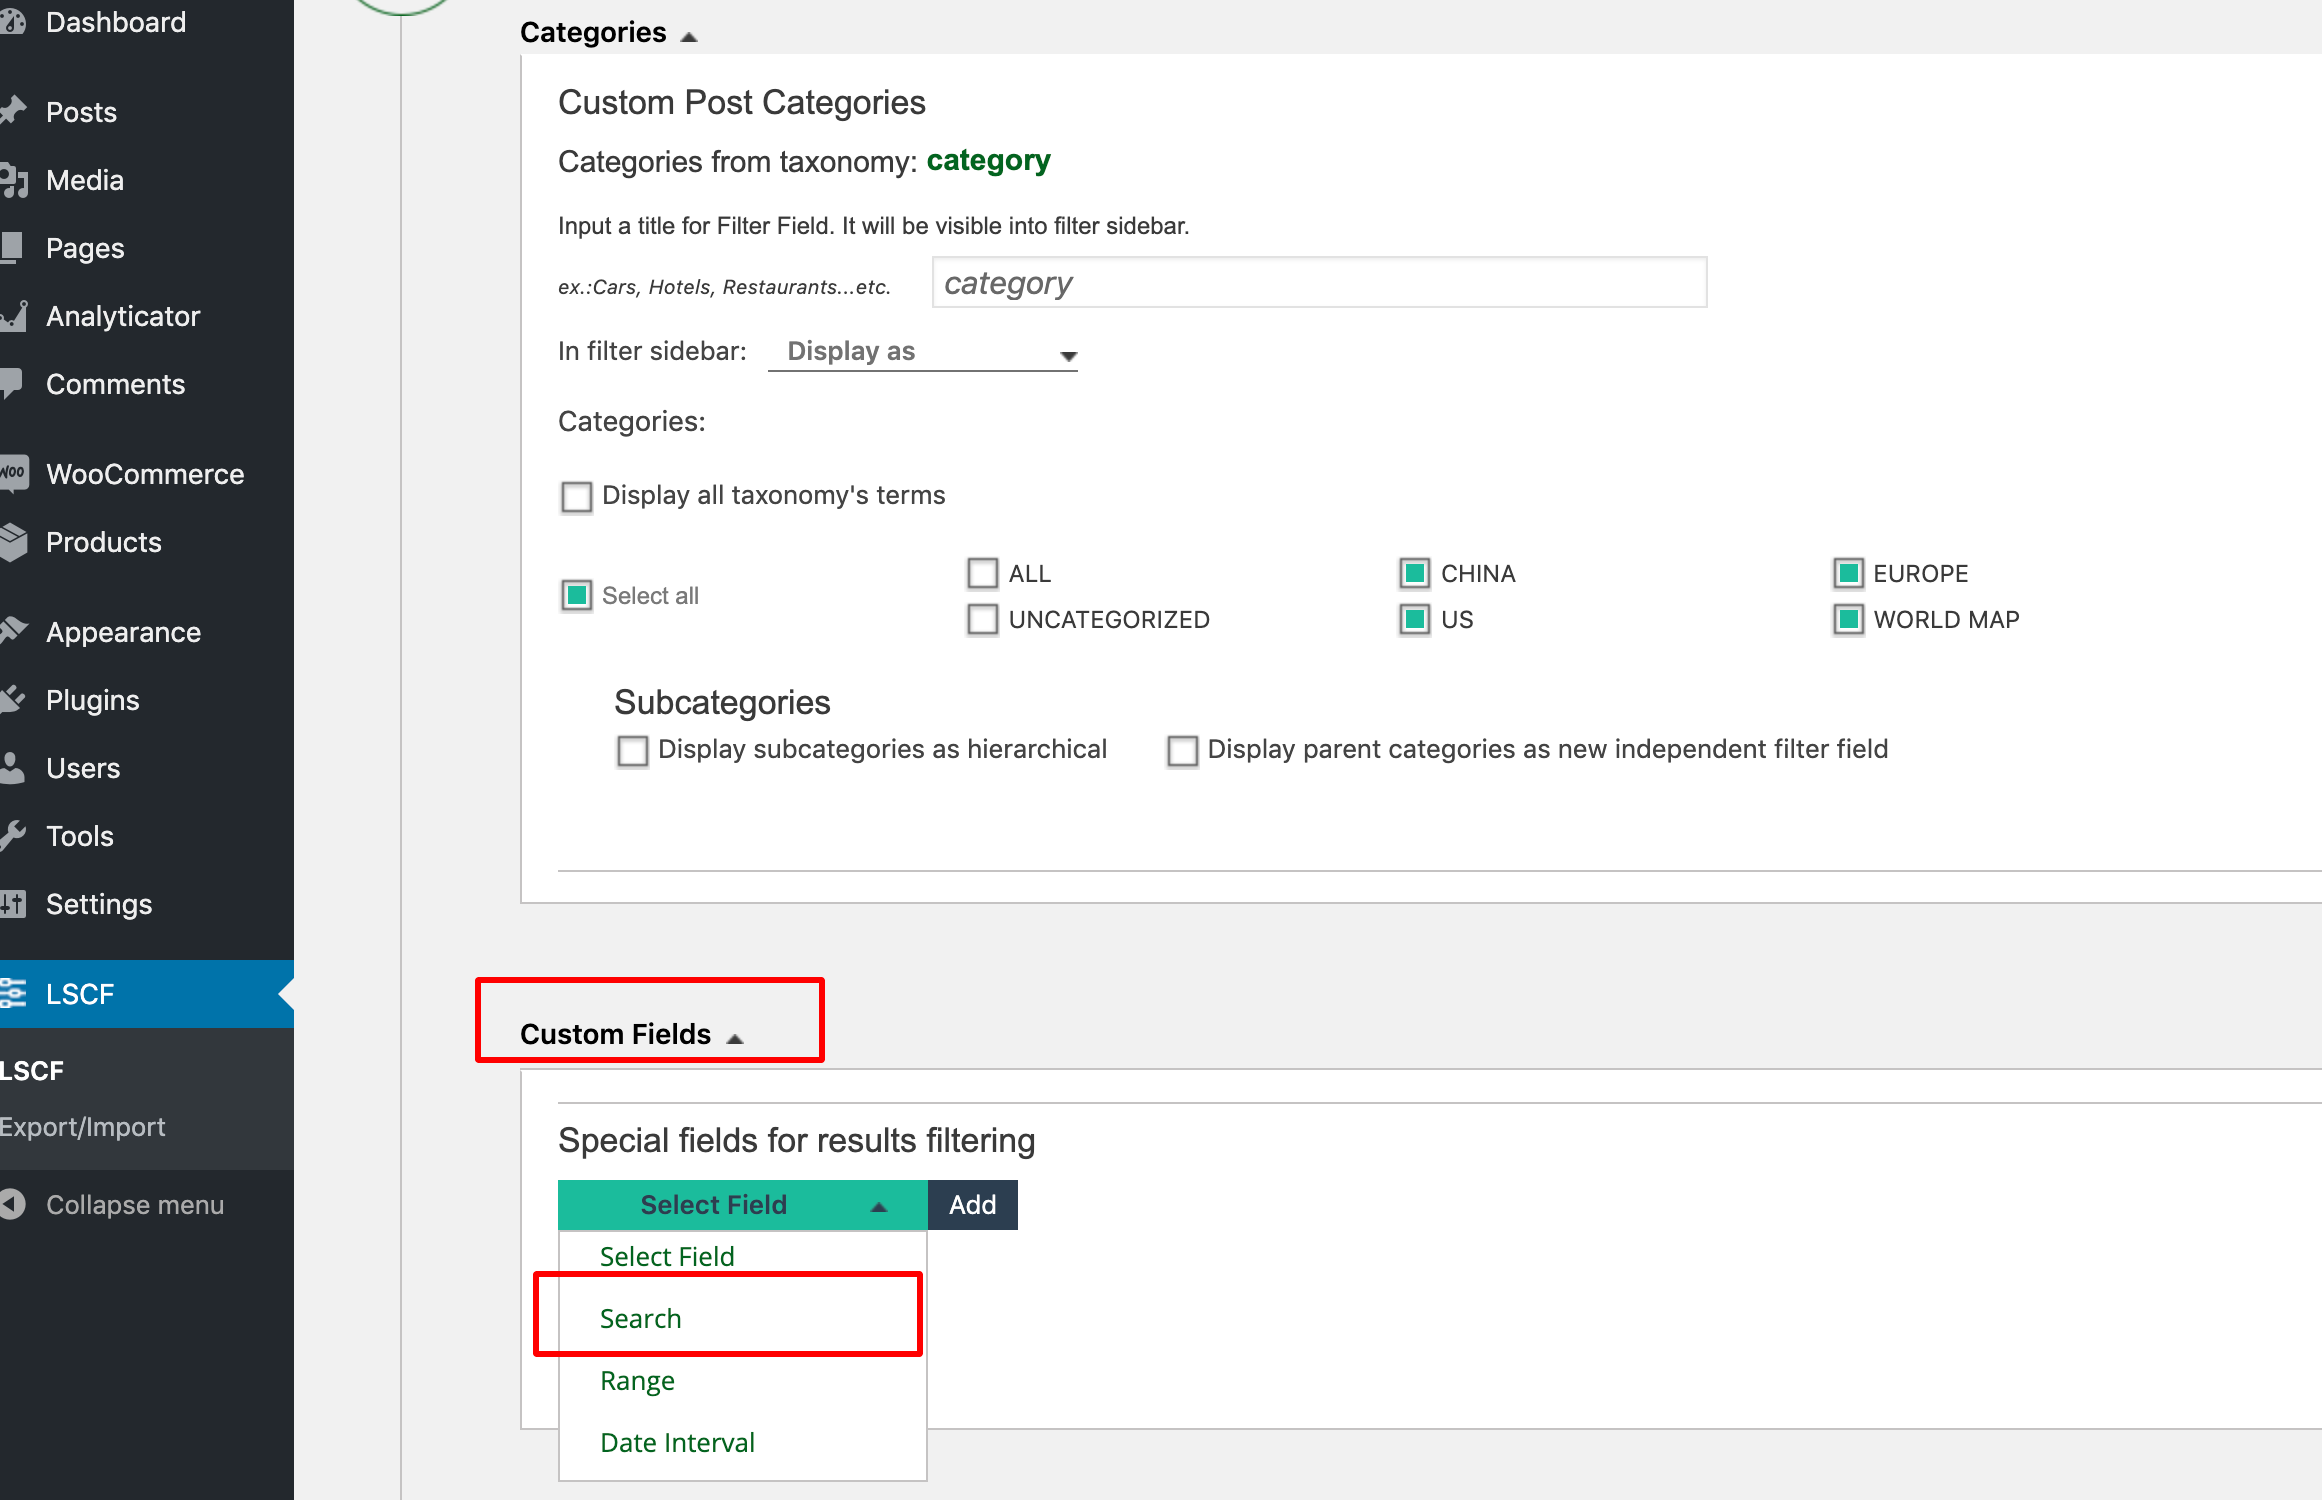Image resolution: width=2322 pixels, height=1500 pixels.
Task: Uncheck the US category checkbox
Action: tap(1415, 620)
